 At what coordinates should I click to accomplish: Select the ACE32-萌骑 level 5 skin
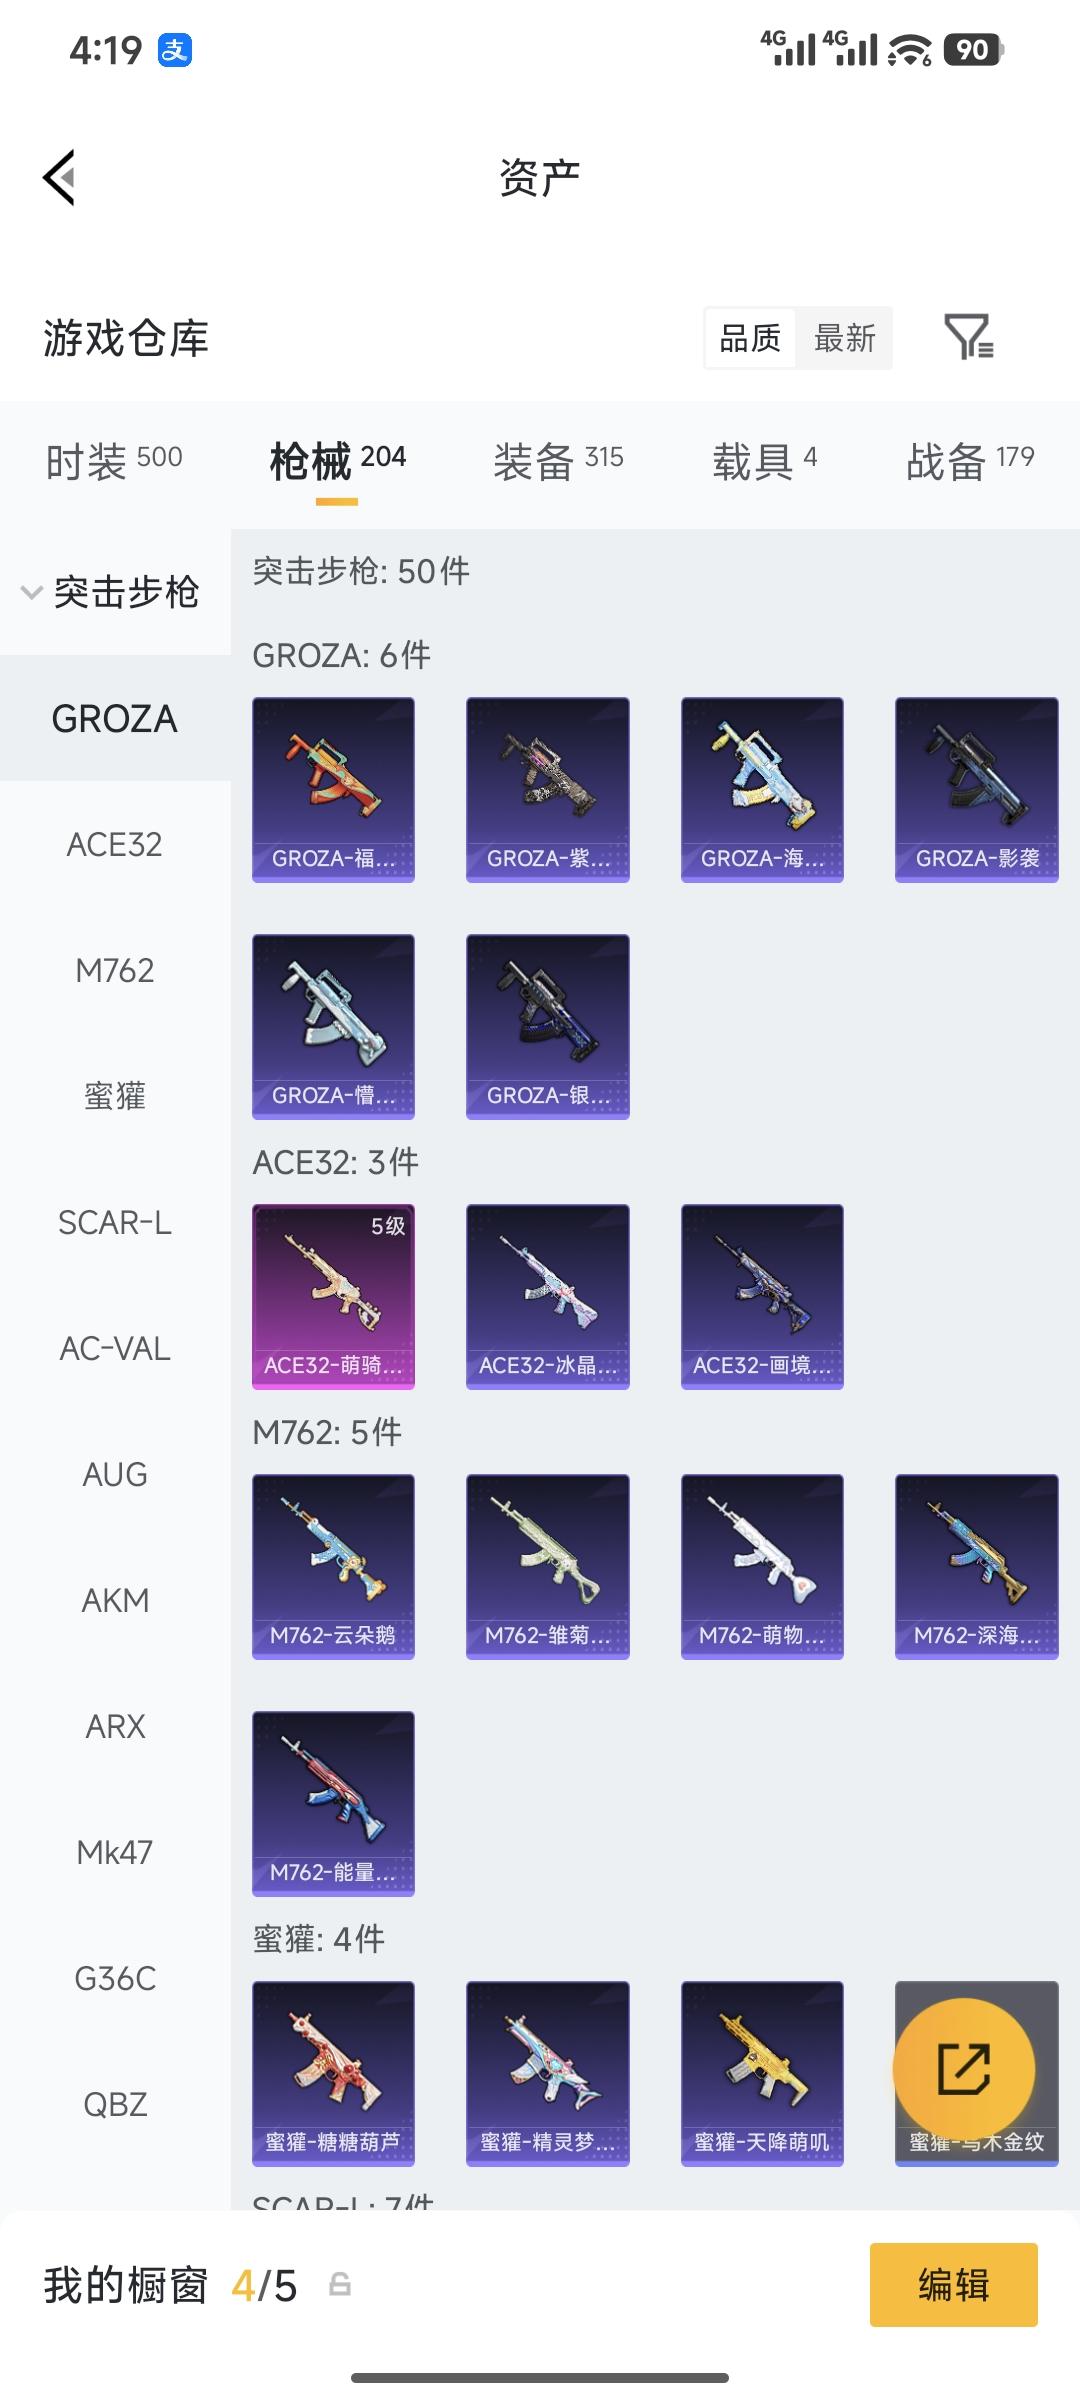[x=333, y=1297]
